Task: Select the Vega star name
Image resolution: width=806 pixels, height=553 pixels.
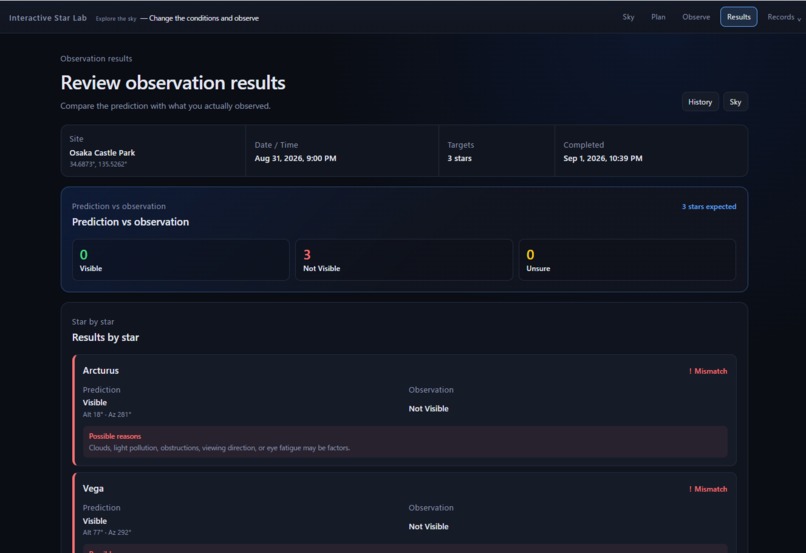Action: 93,488
